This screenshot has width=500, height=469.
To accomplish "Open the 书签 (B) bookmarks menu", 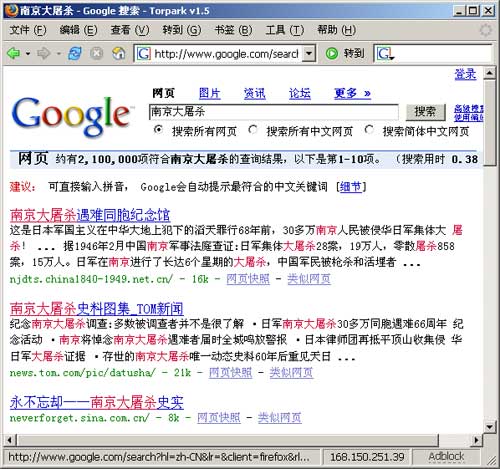I will point(233,30).
